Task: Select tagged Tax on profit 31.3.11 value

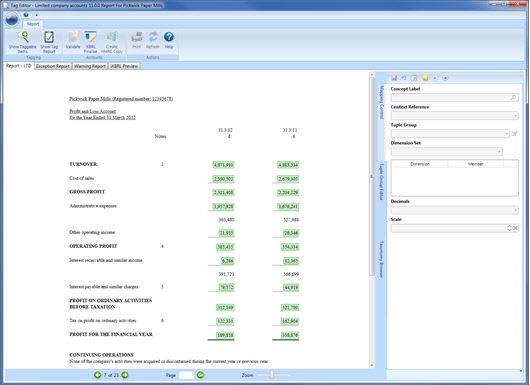Action: click(290, 321)
